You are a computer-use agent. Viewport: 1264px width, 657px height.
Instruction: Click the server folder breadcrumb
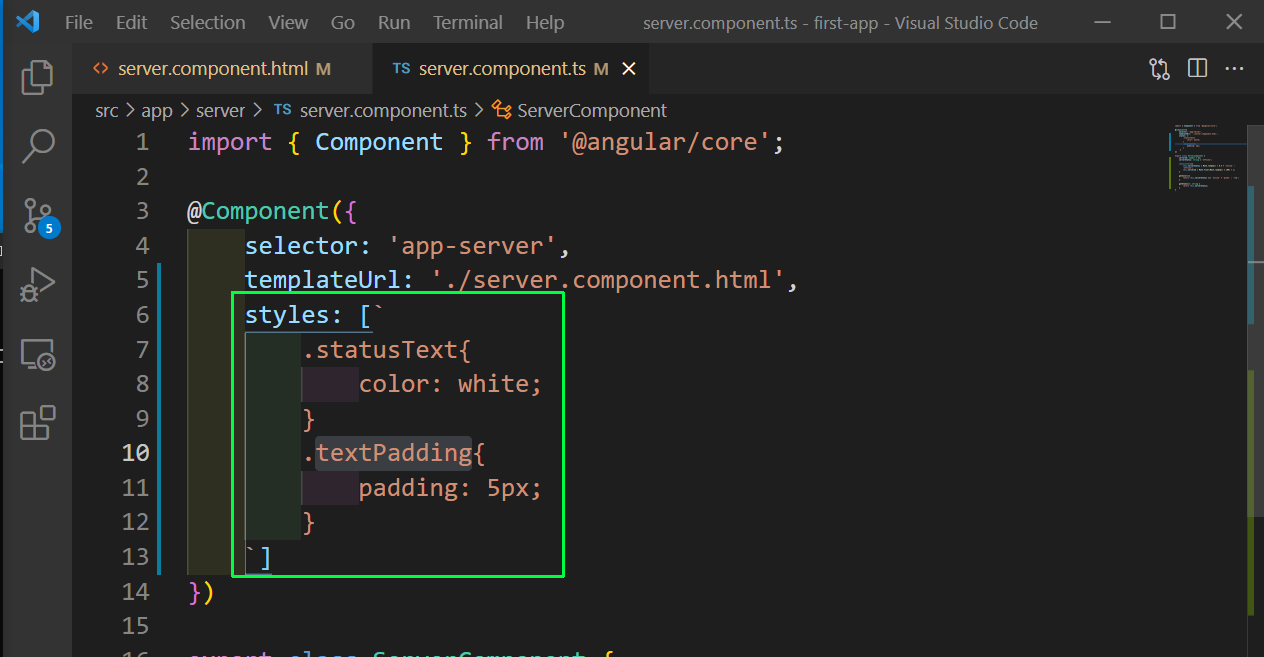tap(220, 110)
